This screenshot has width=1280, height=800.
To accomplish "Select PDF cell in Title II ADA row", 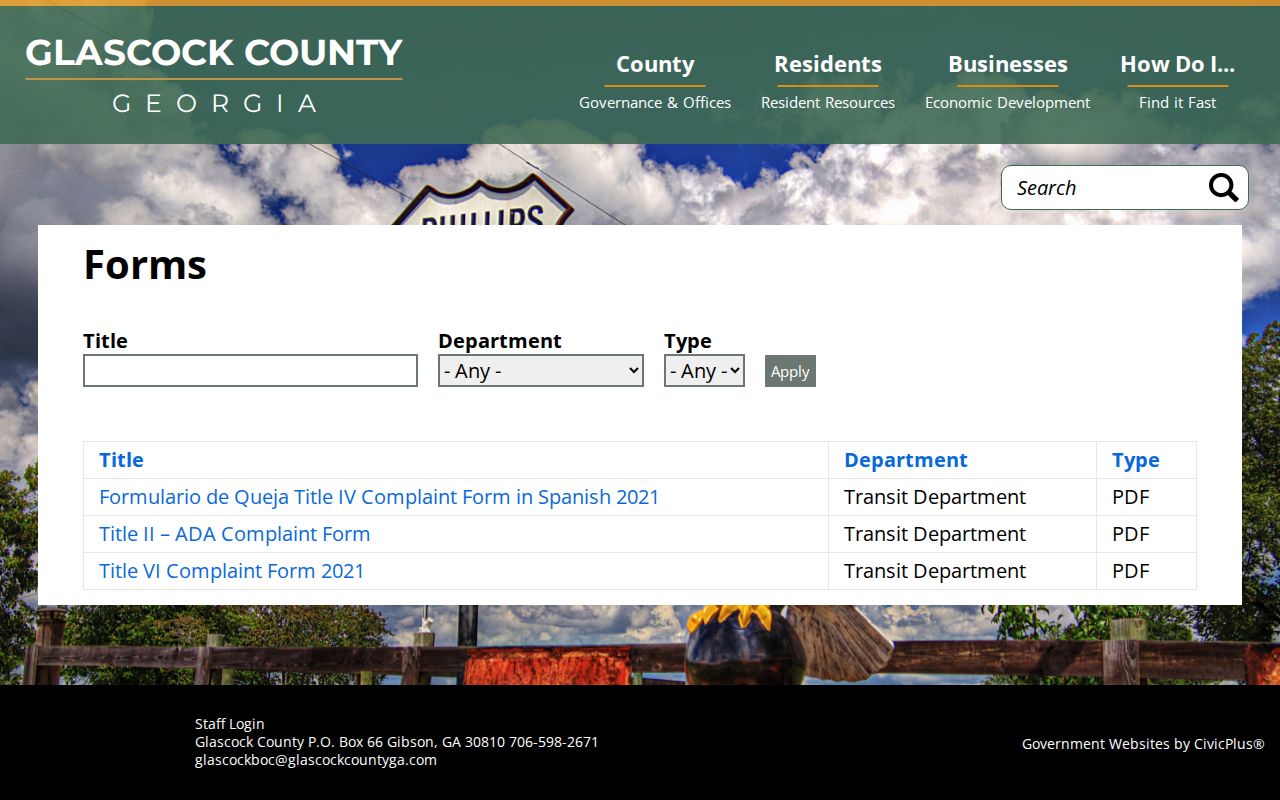I will 1146,534.
